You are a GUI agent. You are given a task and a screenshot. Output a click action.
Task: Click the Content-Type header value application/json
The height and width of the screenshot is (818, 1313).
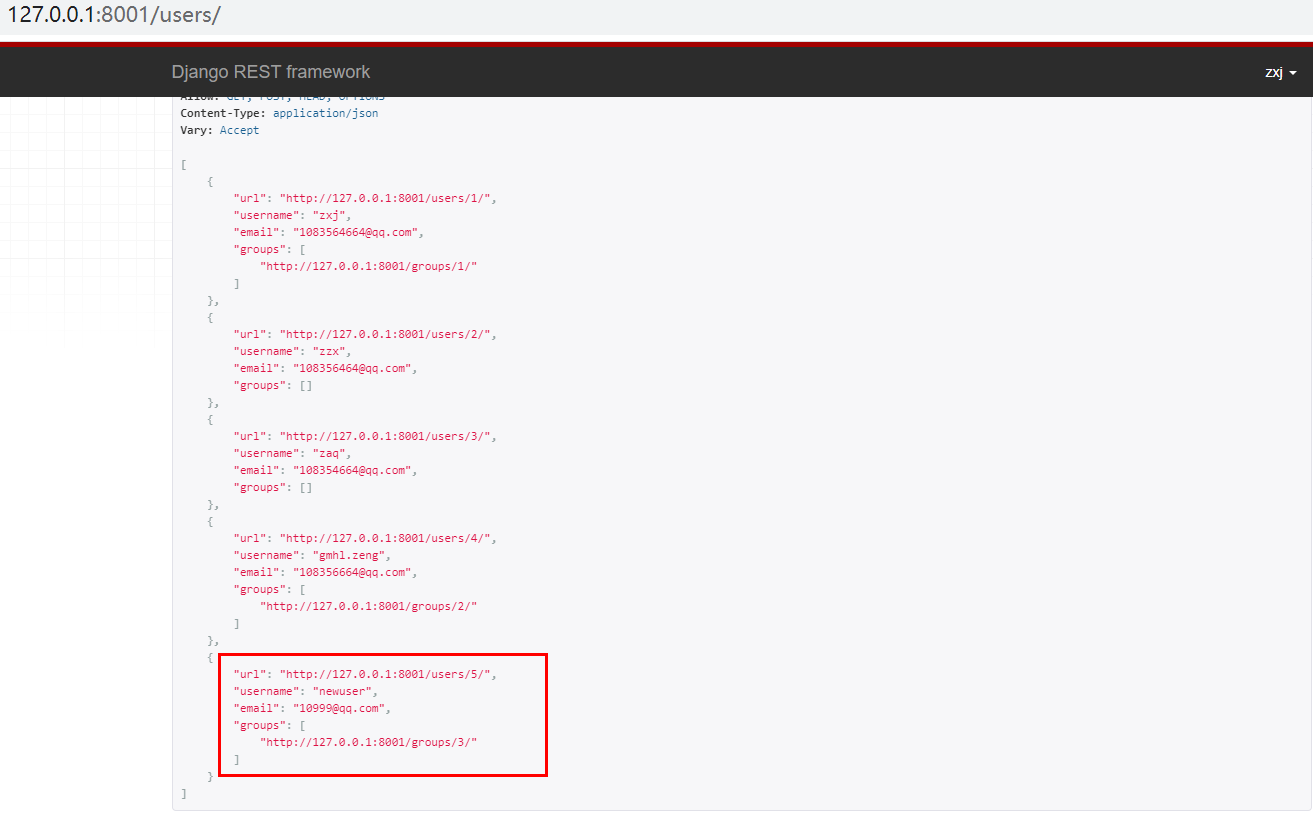coord(325,113)
